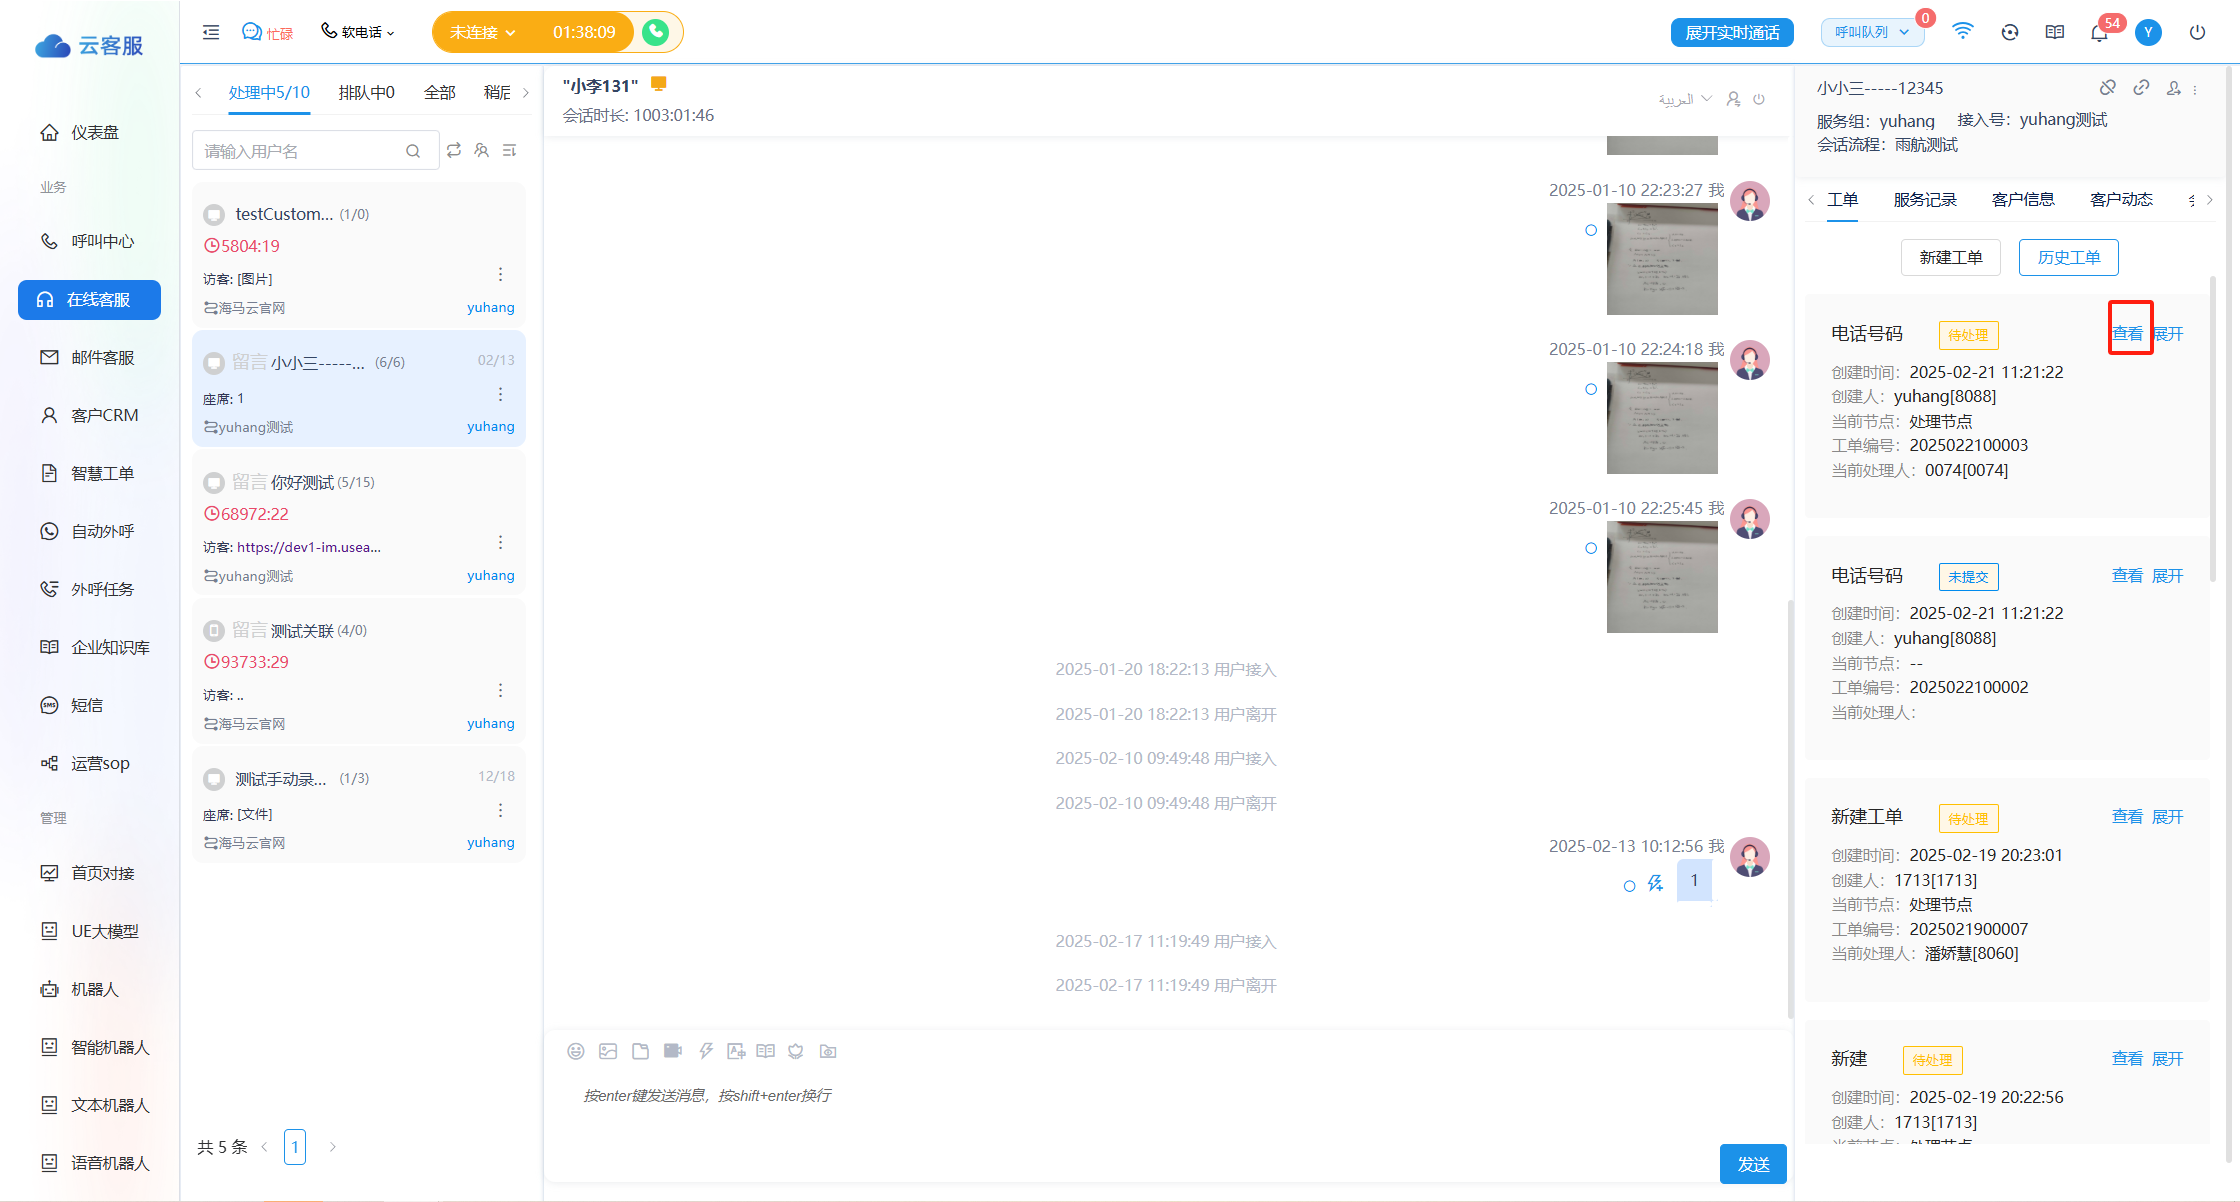This screenshot has width=2240, height=1202.
Task: Open the emoji picker in the chat toolbar
Action: tap(576, 1051)
